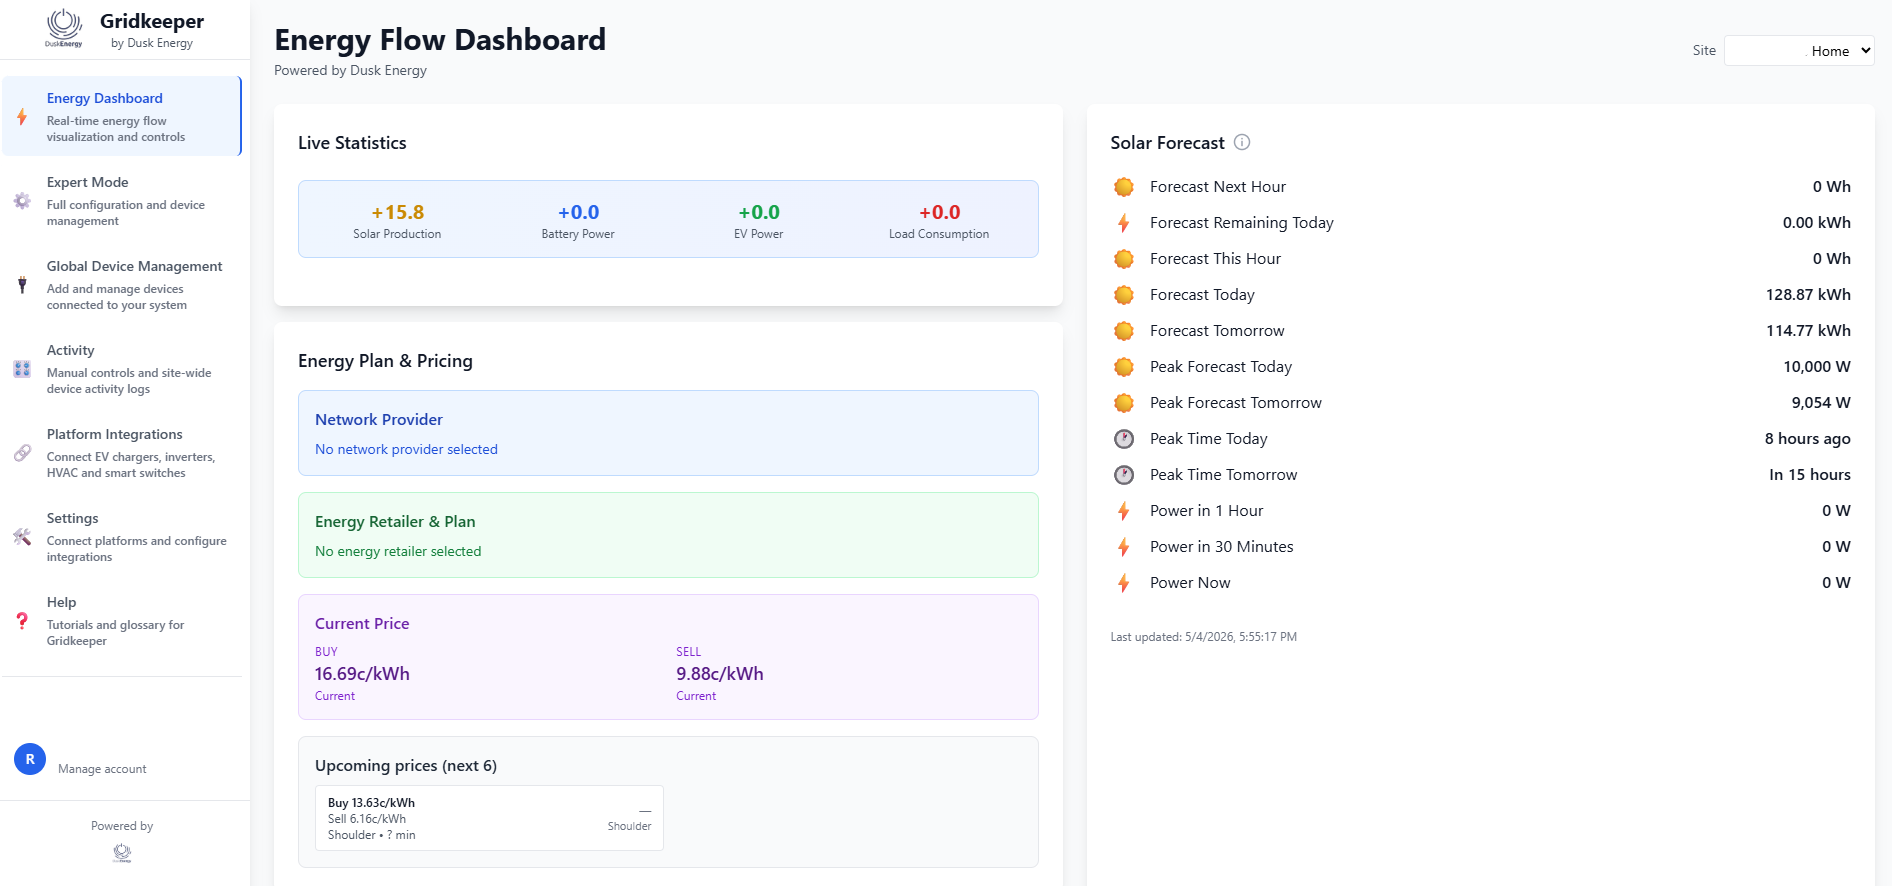Select the Energy Retailer & Plan card
1892x886 pixels.
pyautogui.click(x=668, y=535)
